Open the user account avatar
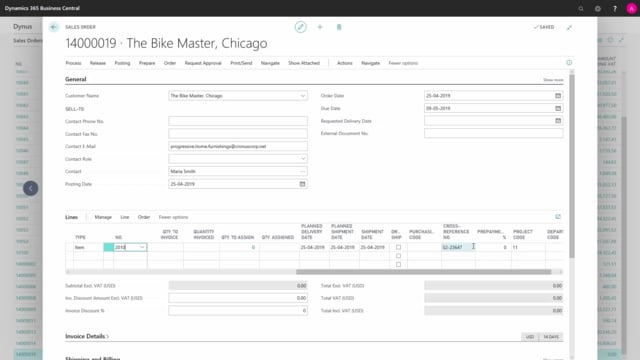 (631, 8)
